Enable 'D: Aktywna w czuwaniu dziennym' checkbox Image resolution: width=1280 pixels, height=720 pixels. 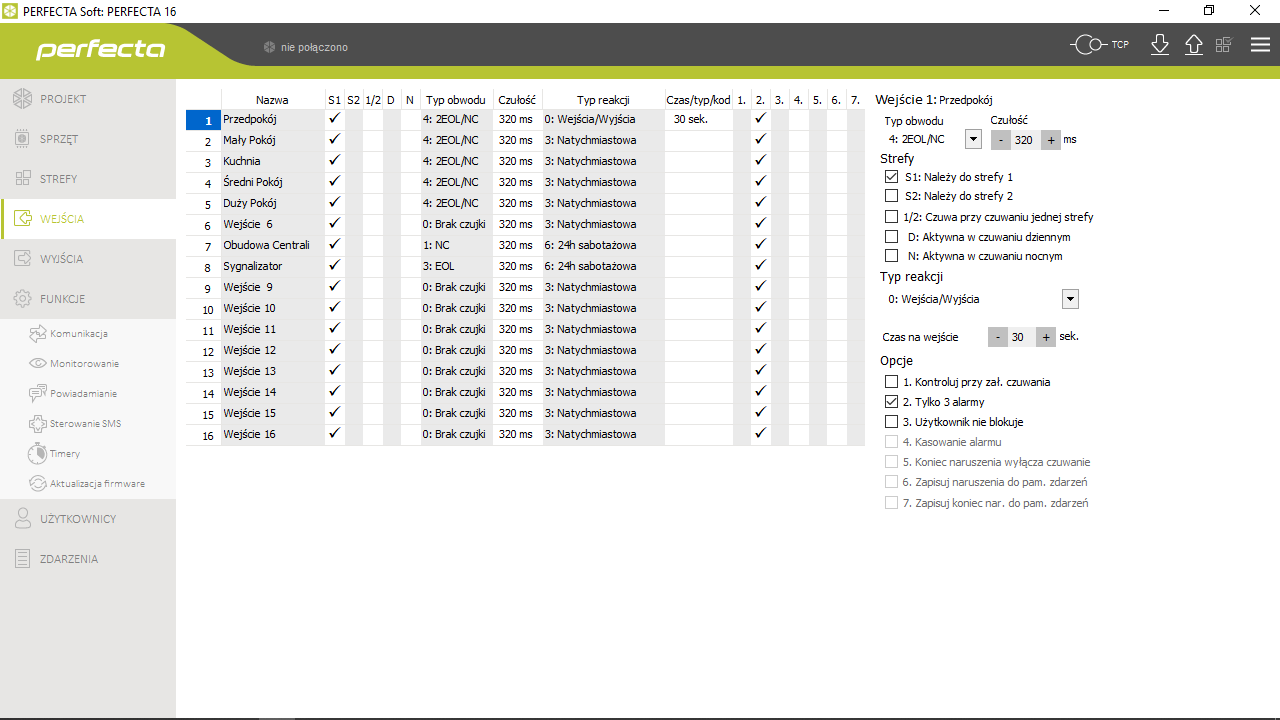click(892, 236)
